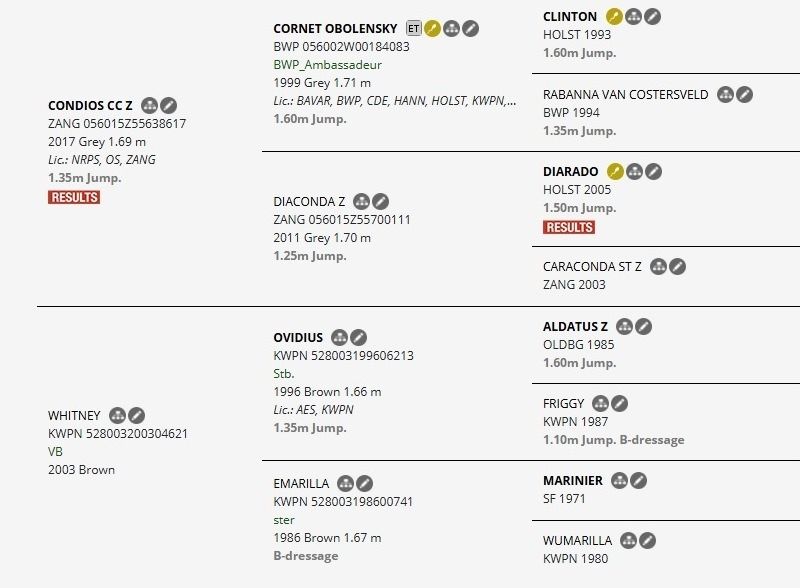Open the pedigree tree icon for Clinton
This screenshot has height=588, width=800.
tap(634, 17)
